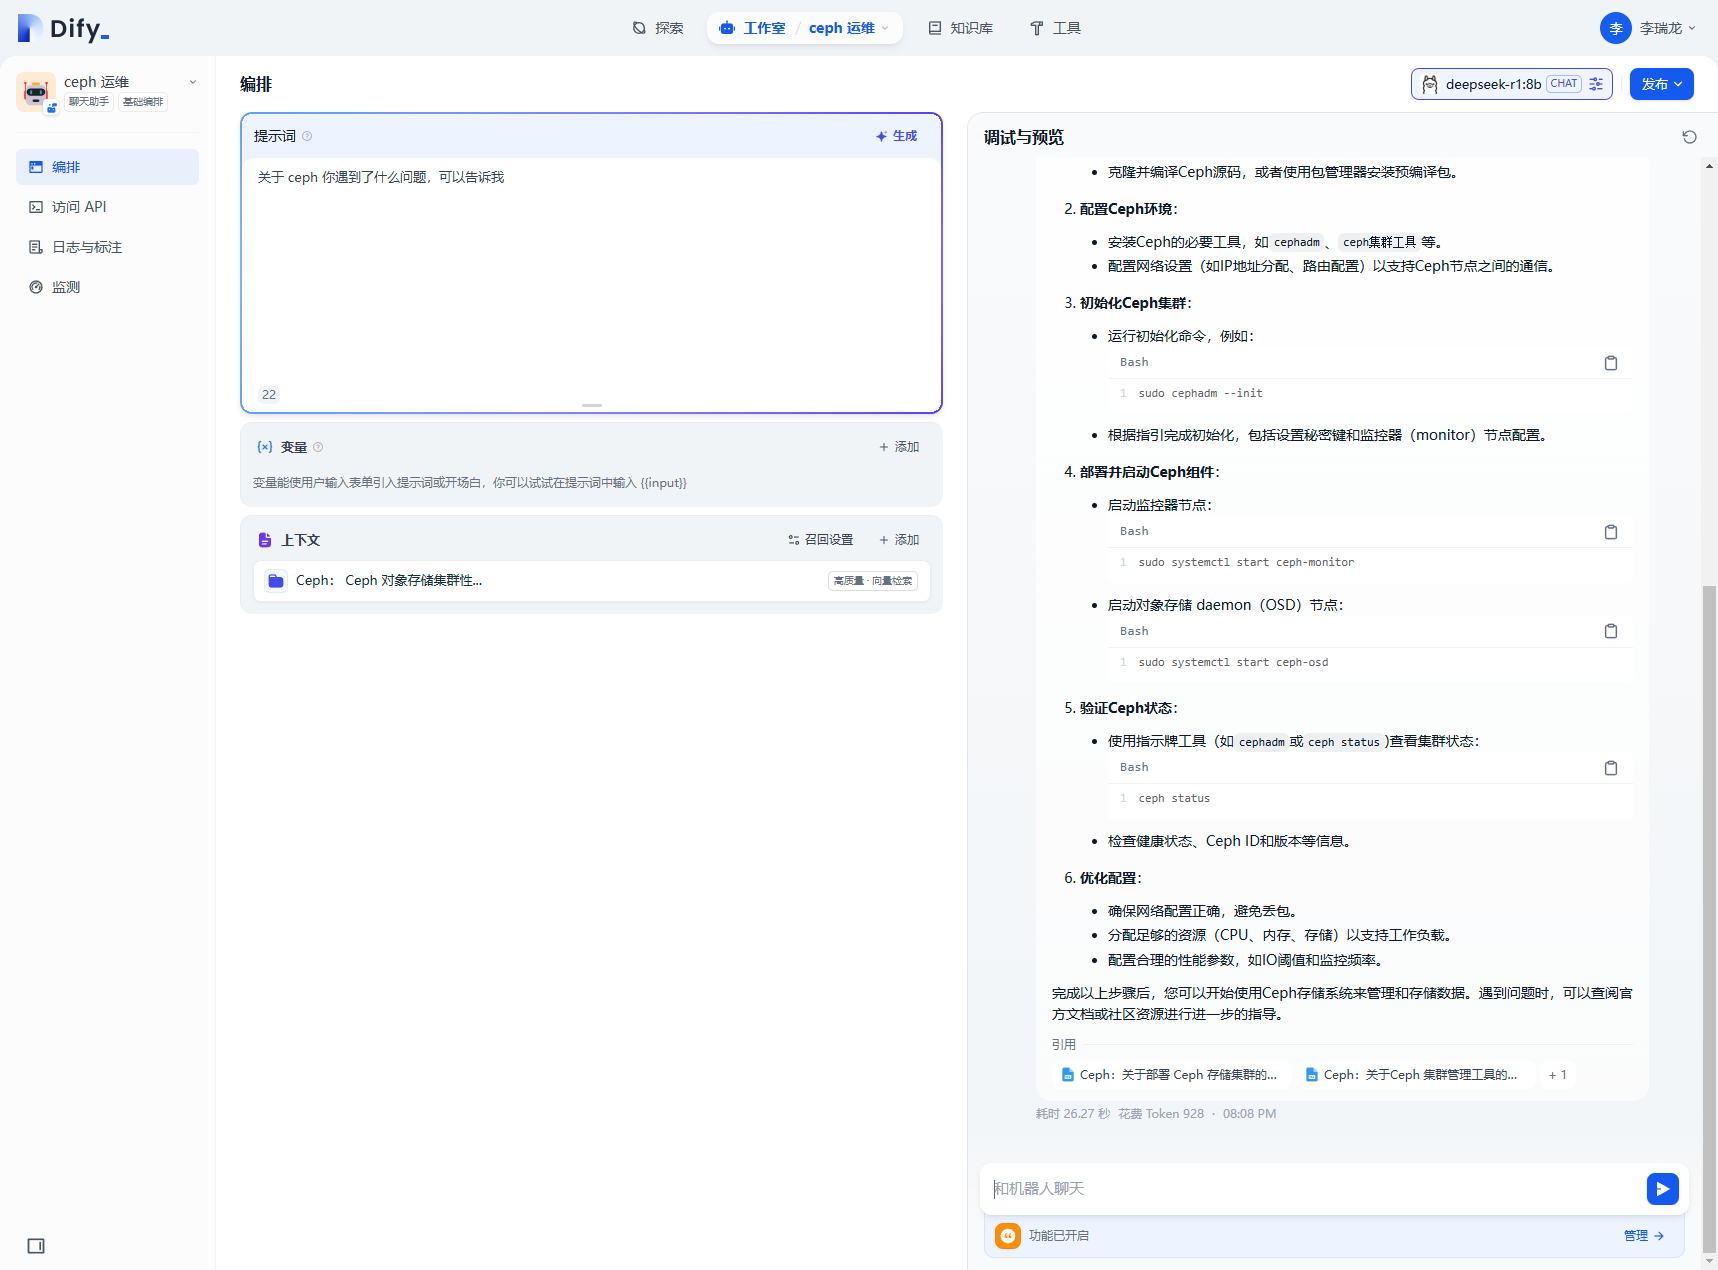Click the Ceph knowledge folder icon

click(x=276, y=581)
